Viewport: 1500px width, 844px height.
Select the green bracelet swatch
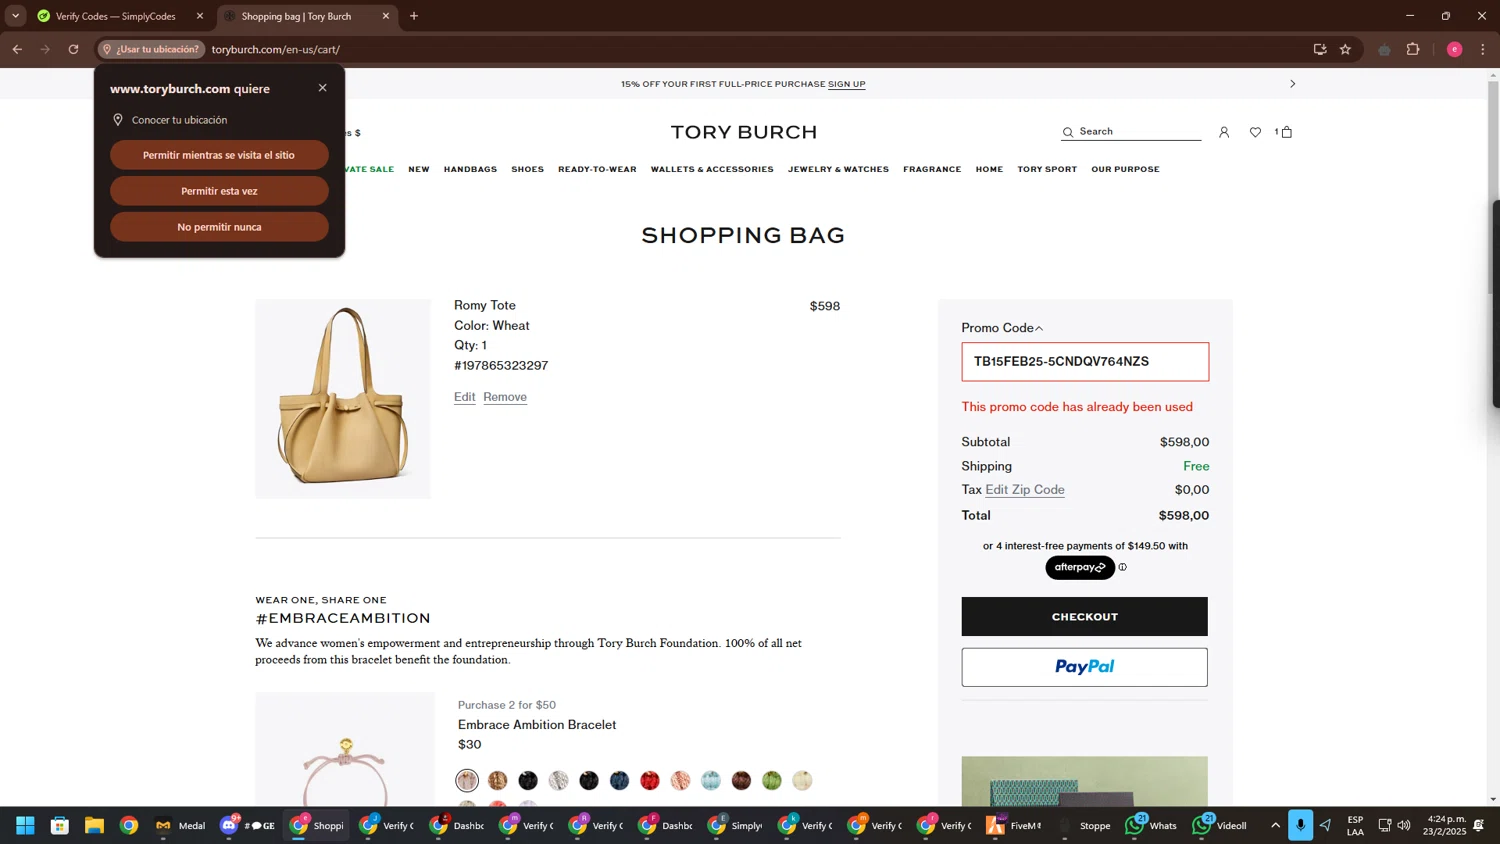tap(771, 781)
